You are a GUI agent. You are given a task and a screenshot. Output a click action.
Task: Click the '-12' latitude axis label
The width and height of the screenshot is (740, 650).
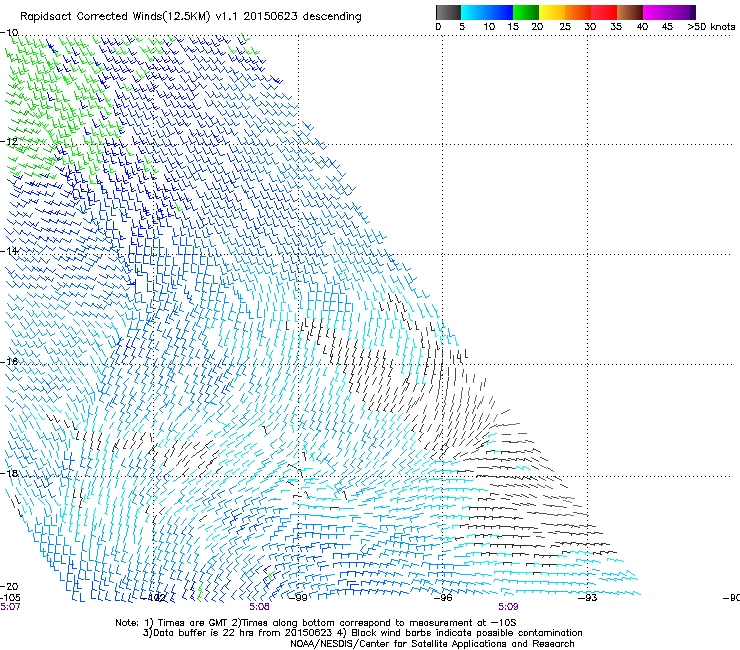click(x=9, y=142)
